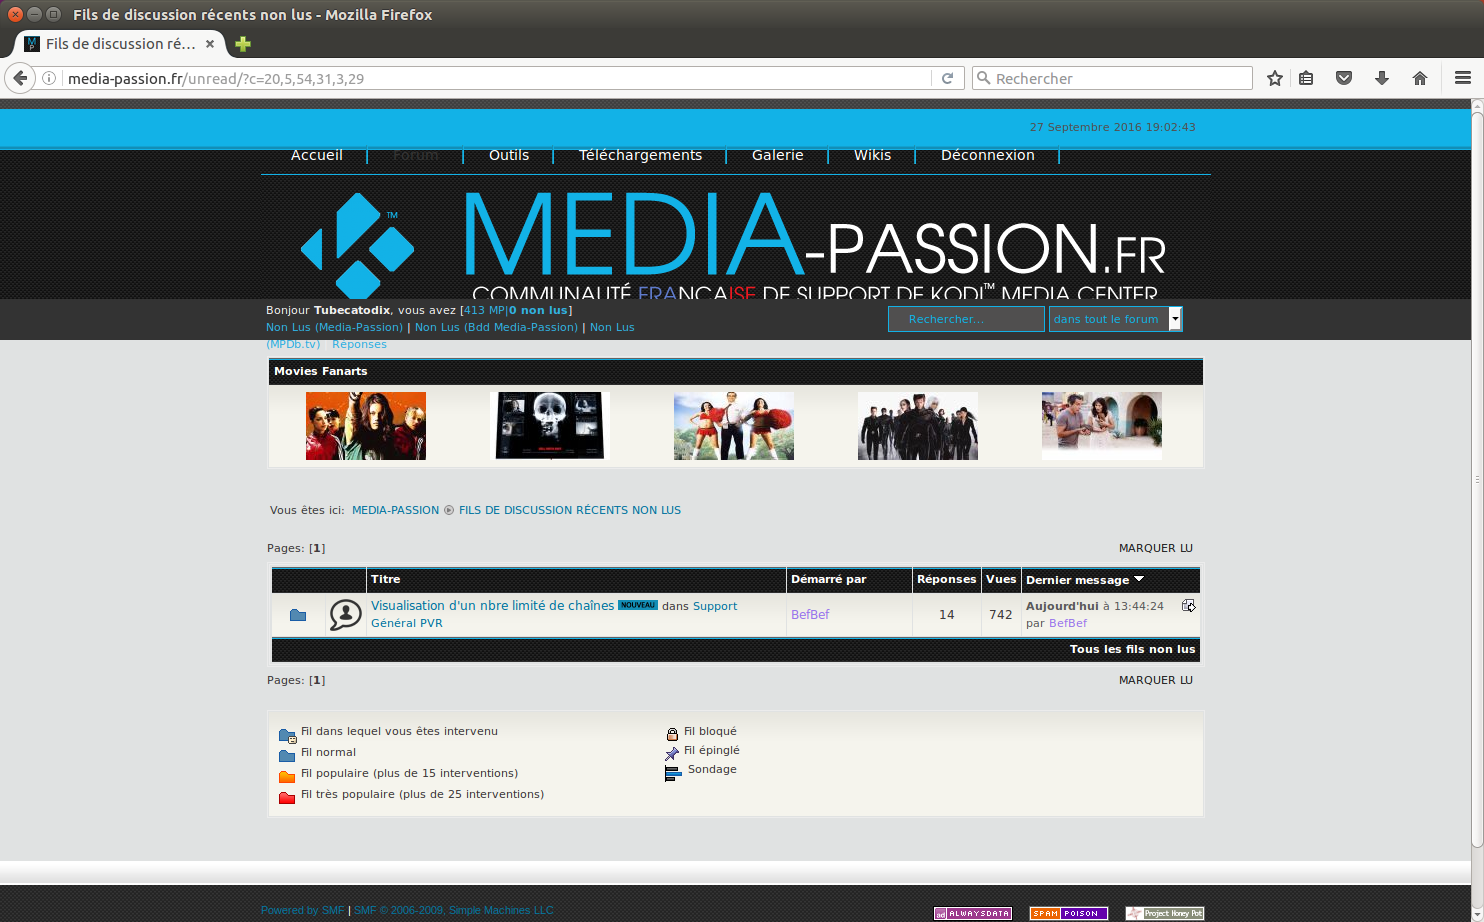Reload the page with the refresh icon

click(947, 78)
